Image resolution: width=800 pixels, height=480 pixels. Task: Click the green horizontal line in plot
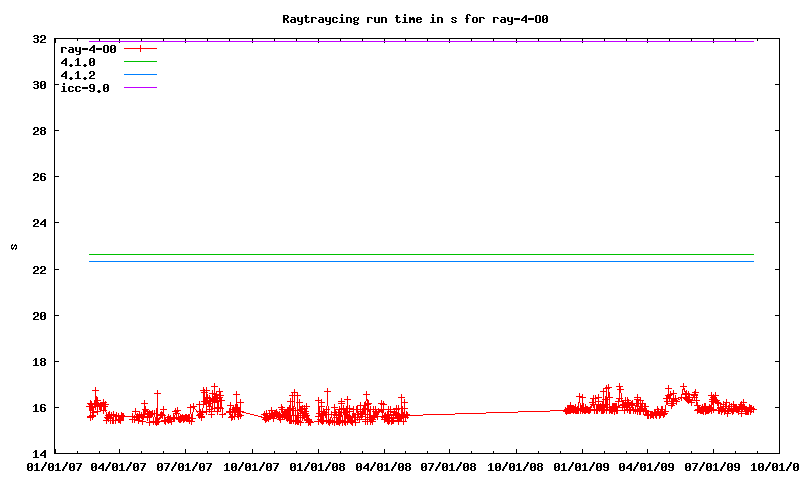(420, 254)
